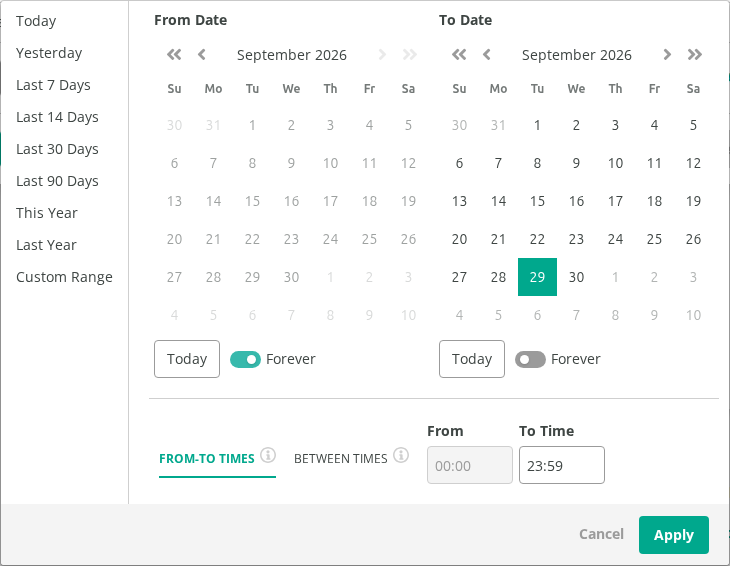
Task: Go to previous month in To Date calendar
Action: 487,55
